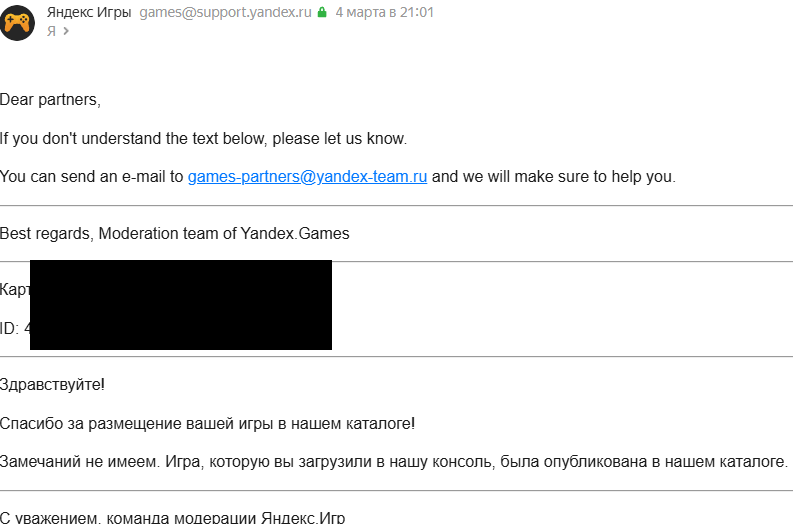Click 'You can send an e-mail to' text

click(x=92, y=177)
